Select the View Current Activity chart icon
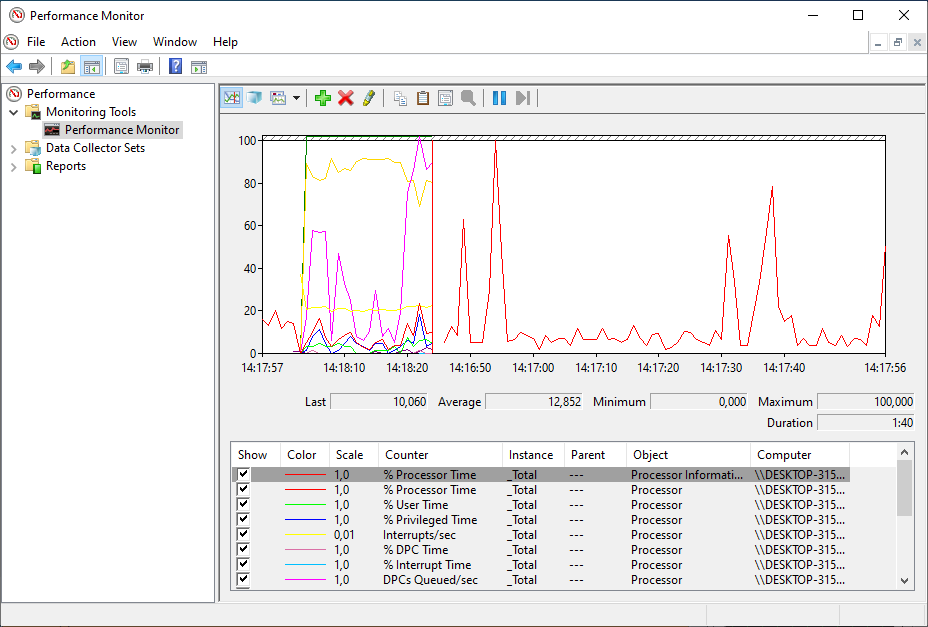Viewport: 928px width, 627px height. pyautogui.click(x=232, y=97)
